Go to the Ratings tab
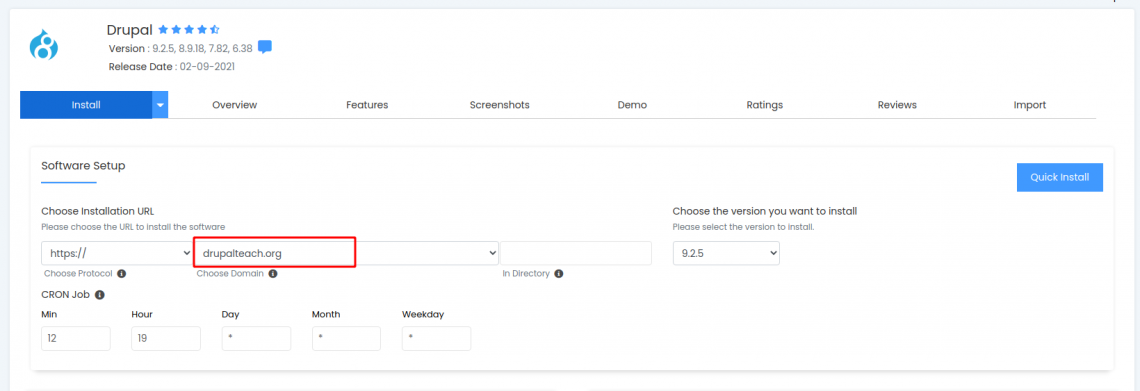Screen dimensions: 1140x391 765,105
